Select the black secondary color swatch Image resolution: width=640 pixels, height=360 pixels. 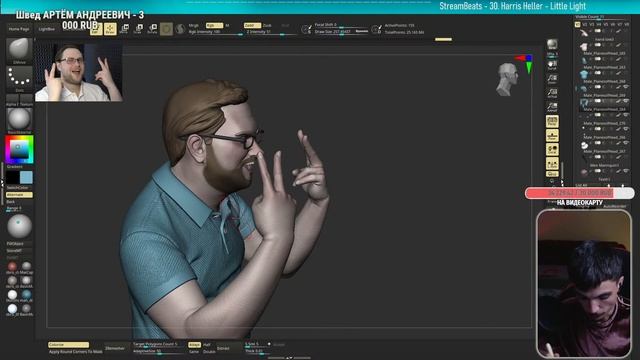(12, 178)
